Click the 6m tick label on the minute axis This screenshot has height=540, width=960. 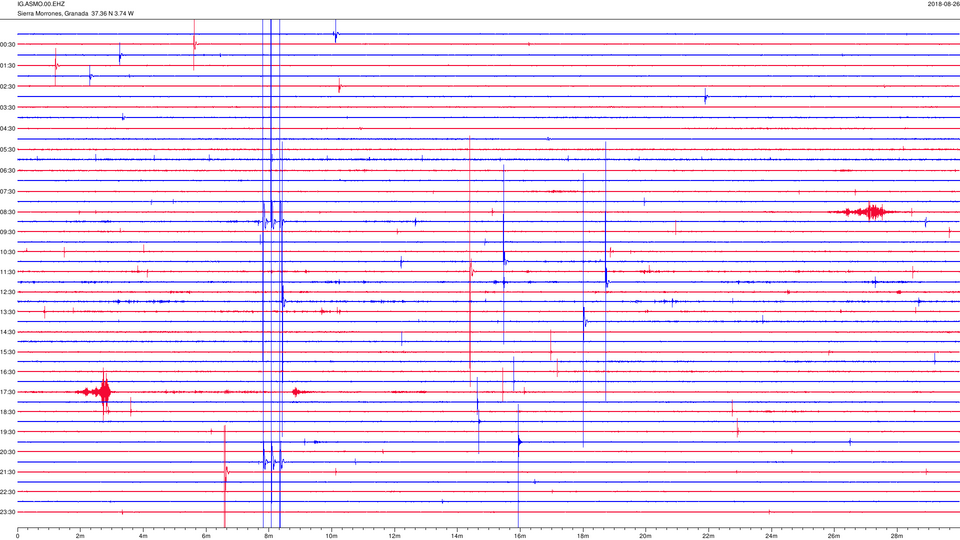206,536
